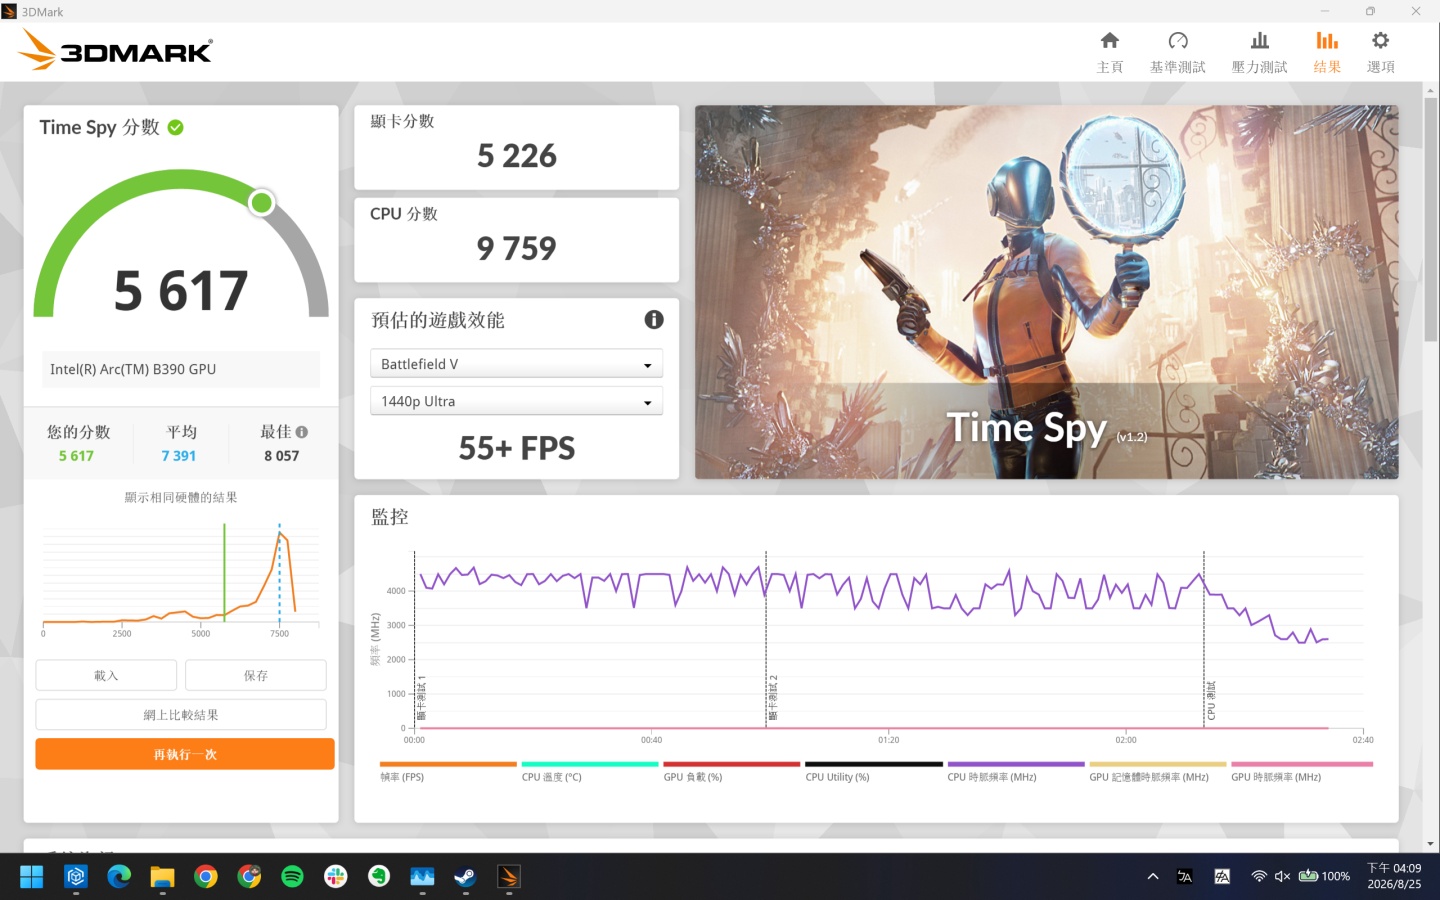Click the graphics score value 5 226

coord(516,156)
